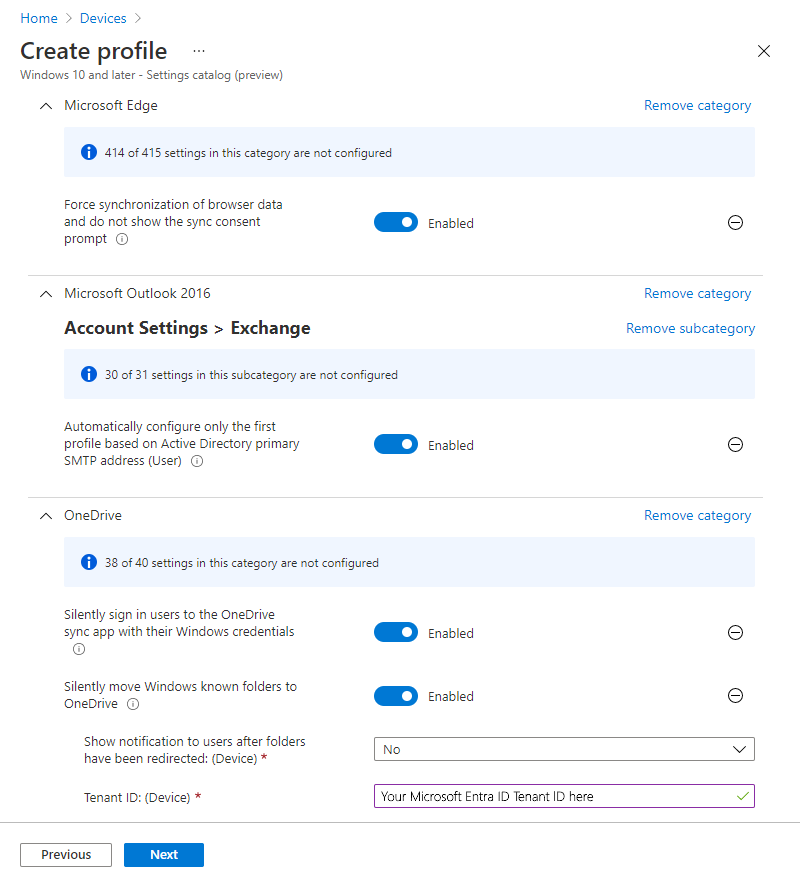Navigate to Devices via the breadcrumb
Screen dimensions: 800x883
(103, 17)
